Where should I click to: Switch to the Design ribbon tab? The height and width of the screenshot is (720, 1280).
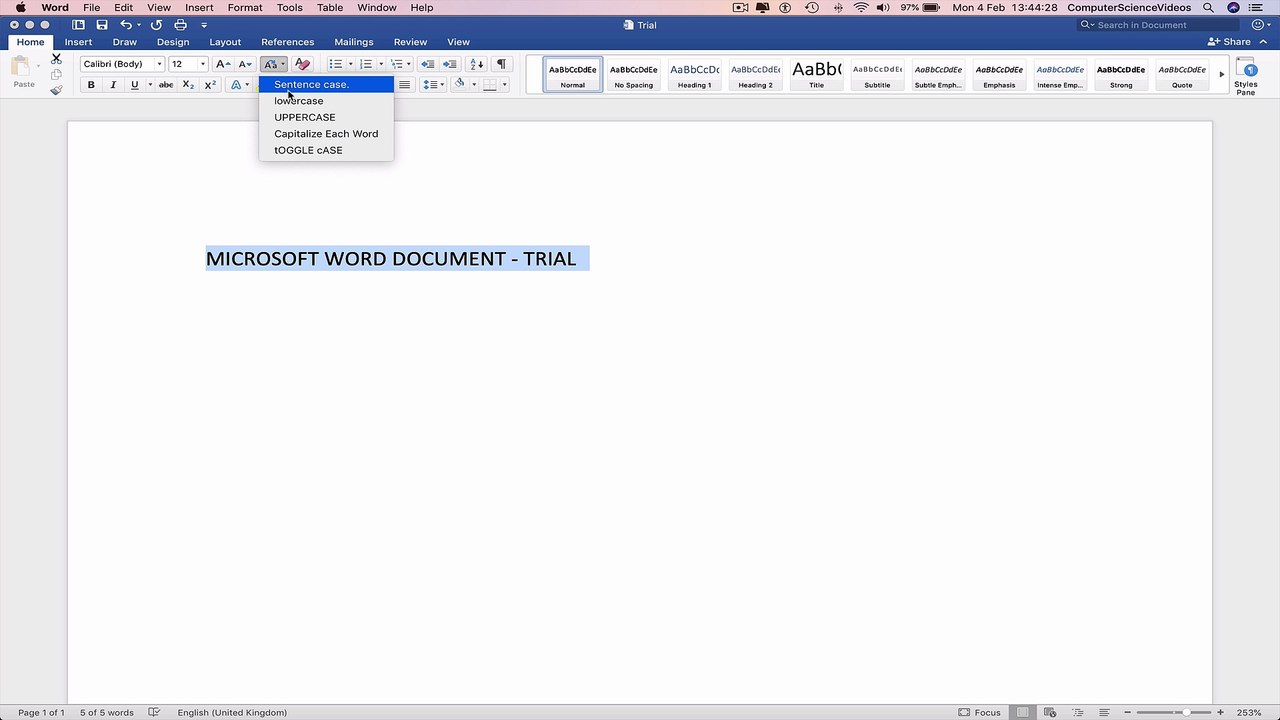(x=173, y=42)
